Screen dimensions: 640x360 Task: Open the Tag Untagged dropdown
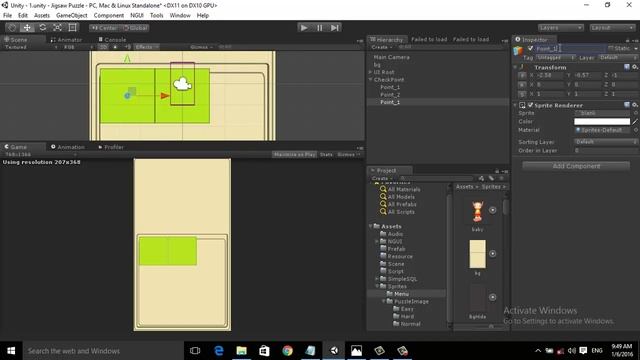[556, 58]
